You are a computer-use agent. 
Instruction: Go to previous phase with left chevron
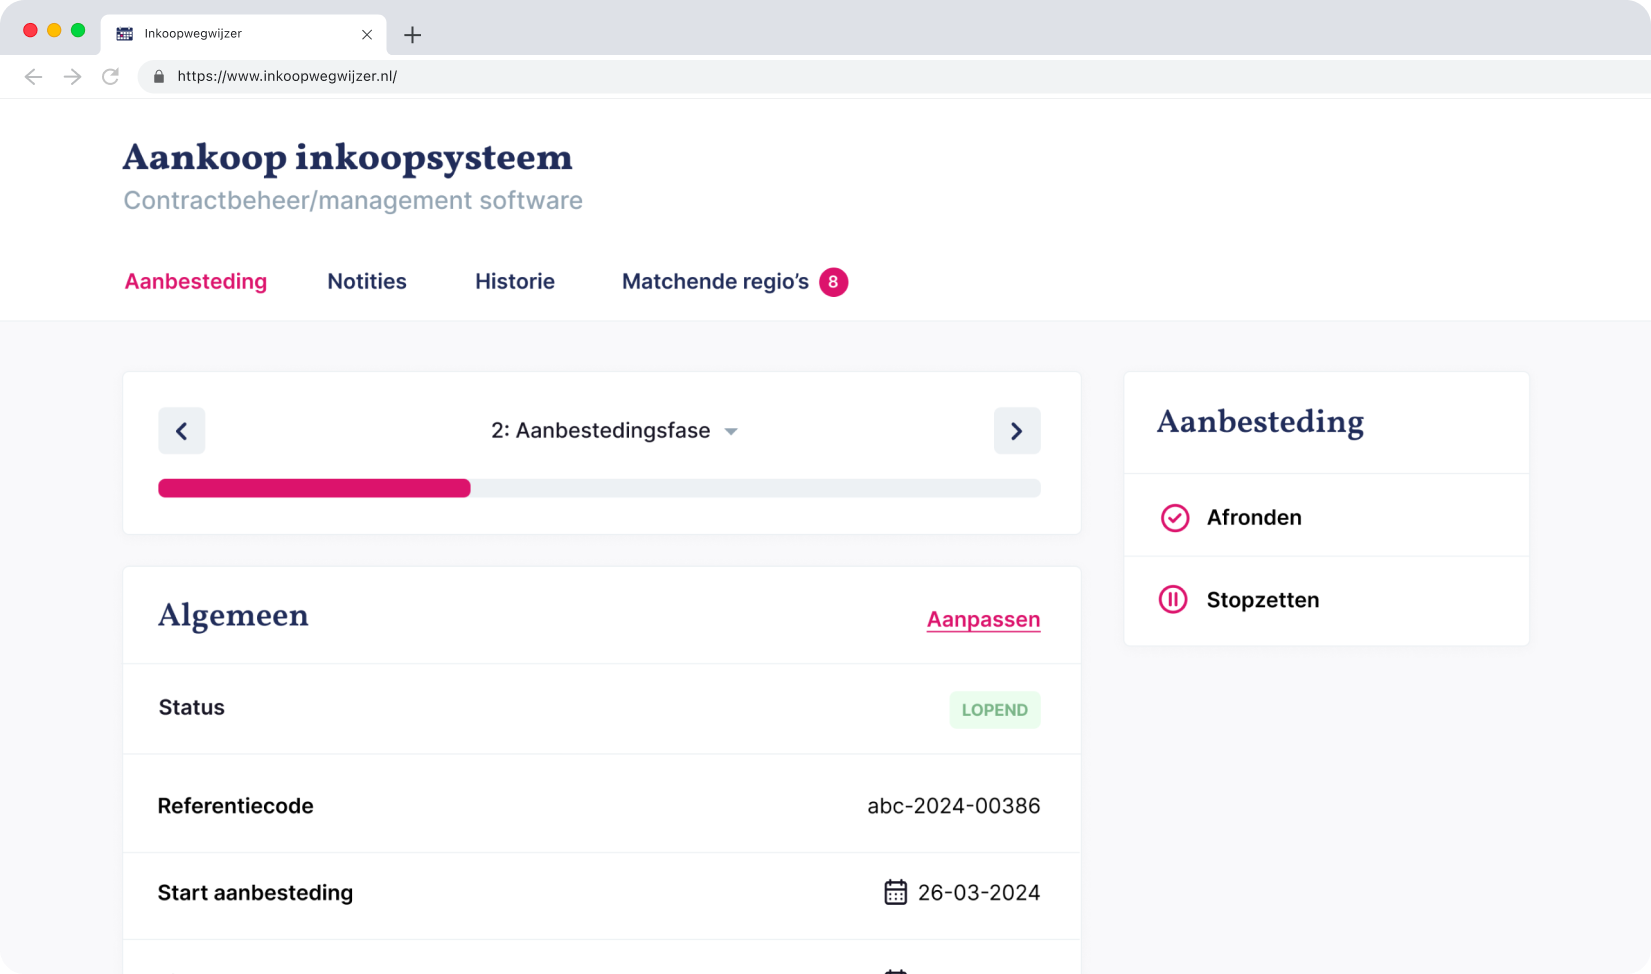coord(182,431)
